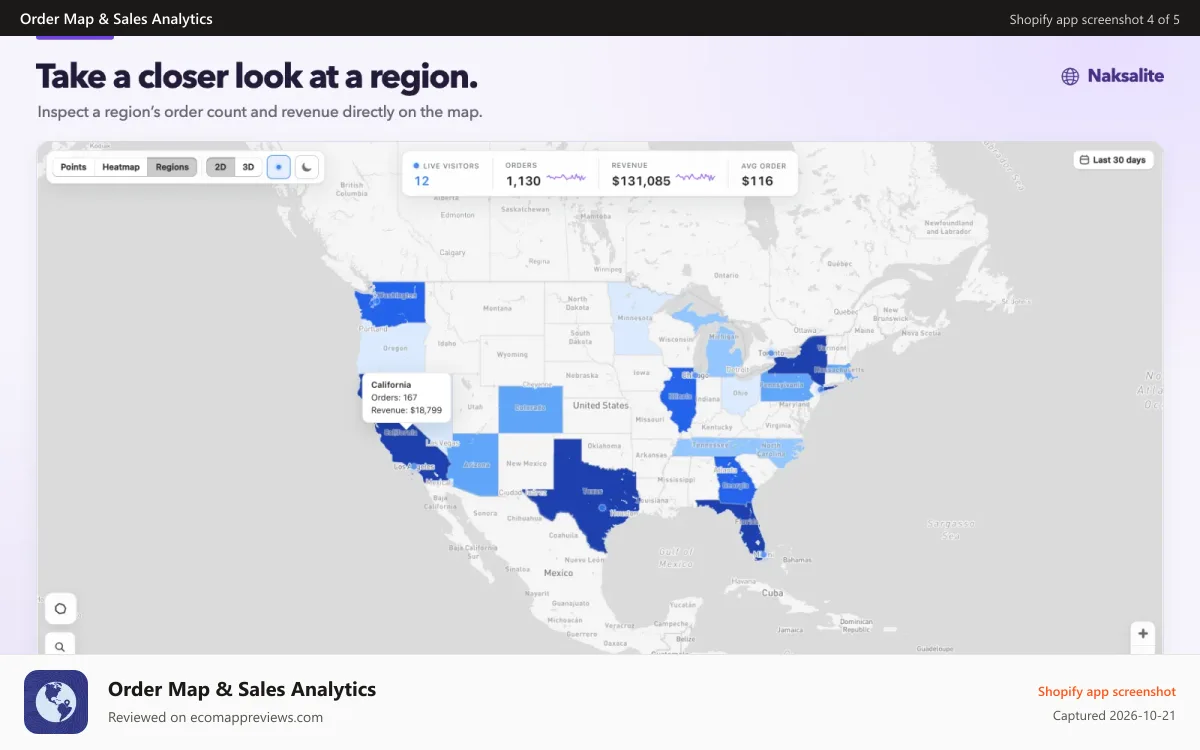1200x750 pixels.
Task: Click the Captured 2026-10-21 text
Action: point(1114,716)
